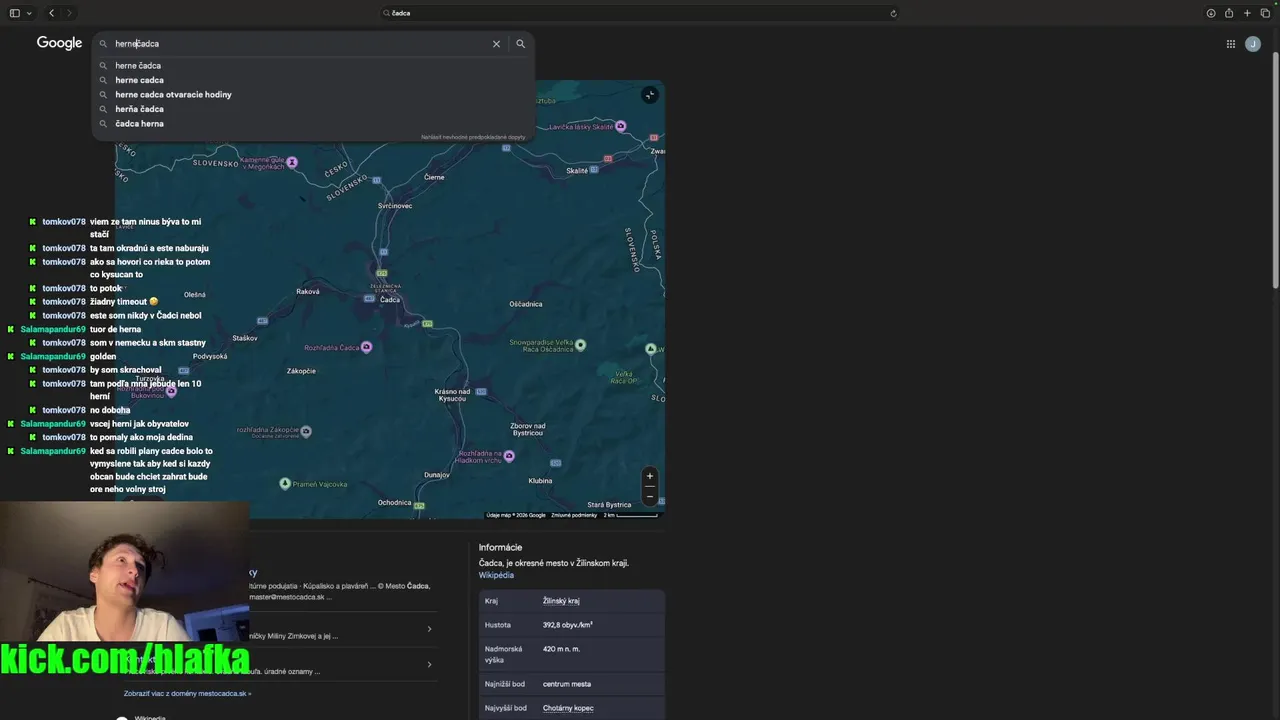
Task: Click the Safari address bar showing čadca
Action: [x=640, y=13]
